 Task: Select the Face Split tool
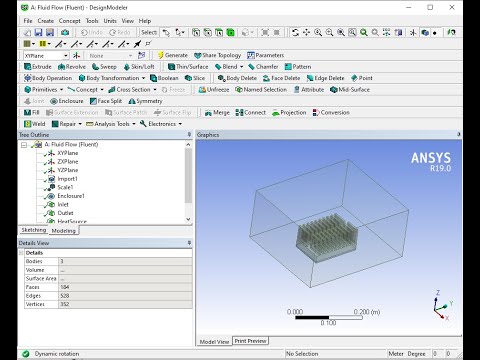pos(106,101)
